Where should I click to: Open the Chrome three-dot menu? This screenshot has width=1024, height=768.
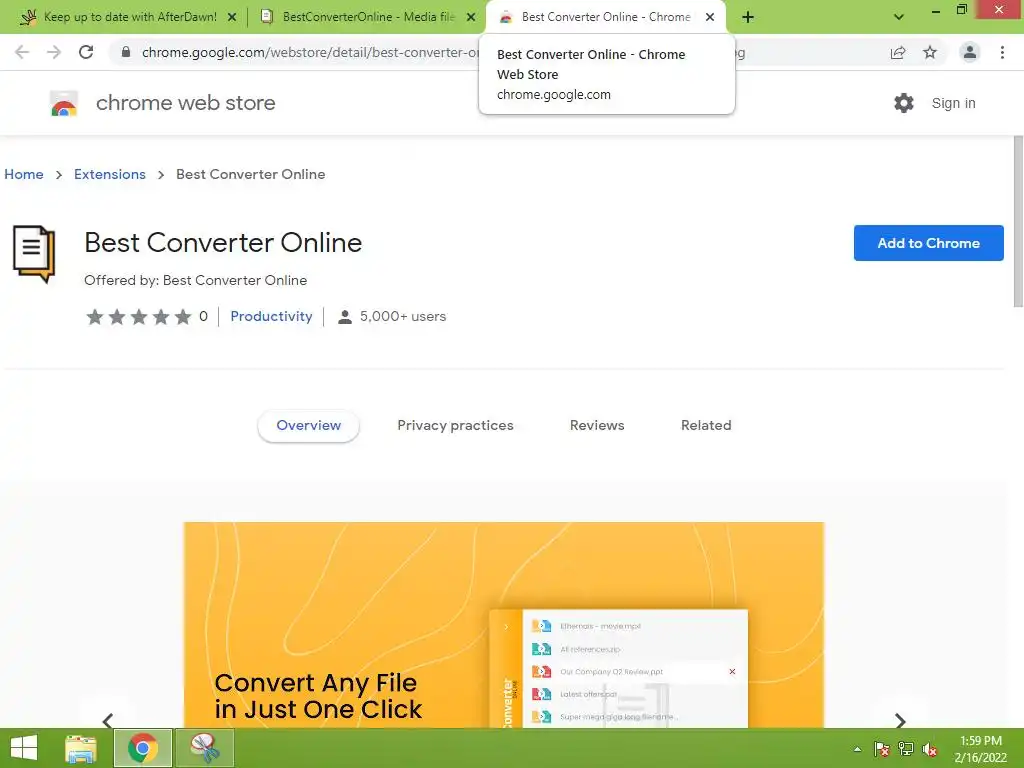tap(1002, 52)
